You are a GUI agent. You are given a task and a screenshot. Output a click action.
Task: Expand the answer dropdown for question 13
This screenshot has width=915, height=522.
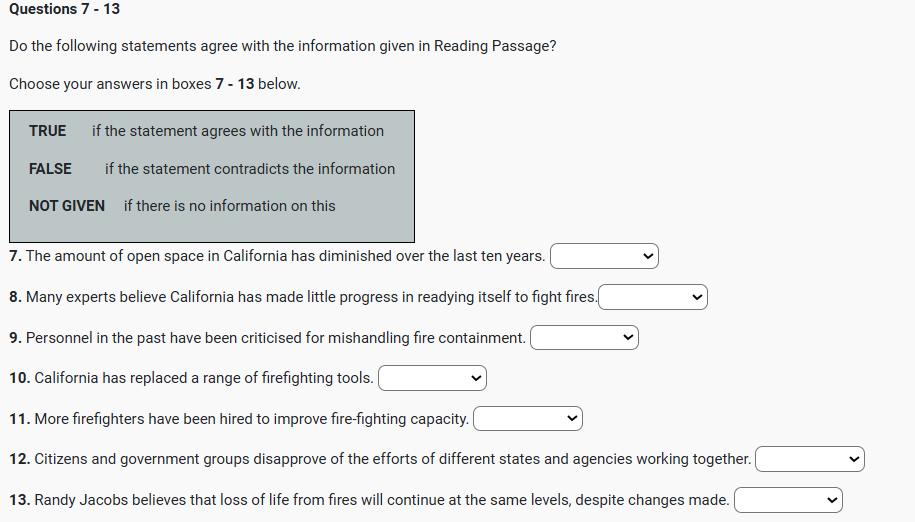(x=788, y=500)
